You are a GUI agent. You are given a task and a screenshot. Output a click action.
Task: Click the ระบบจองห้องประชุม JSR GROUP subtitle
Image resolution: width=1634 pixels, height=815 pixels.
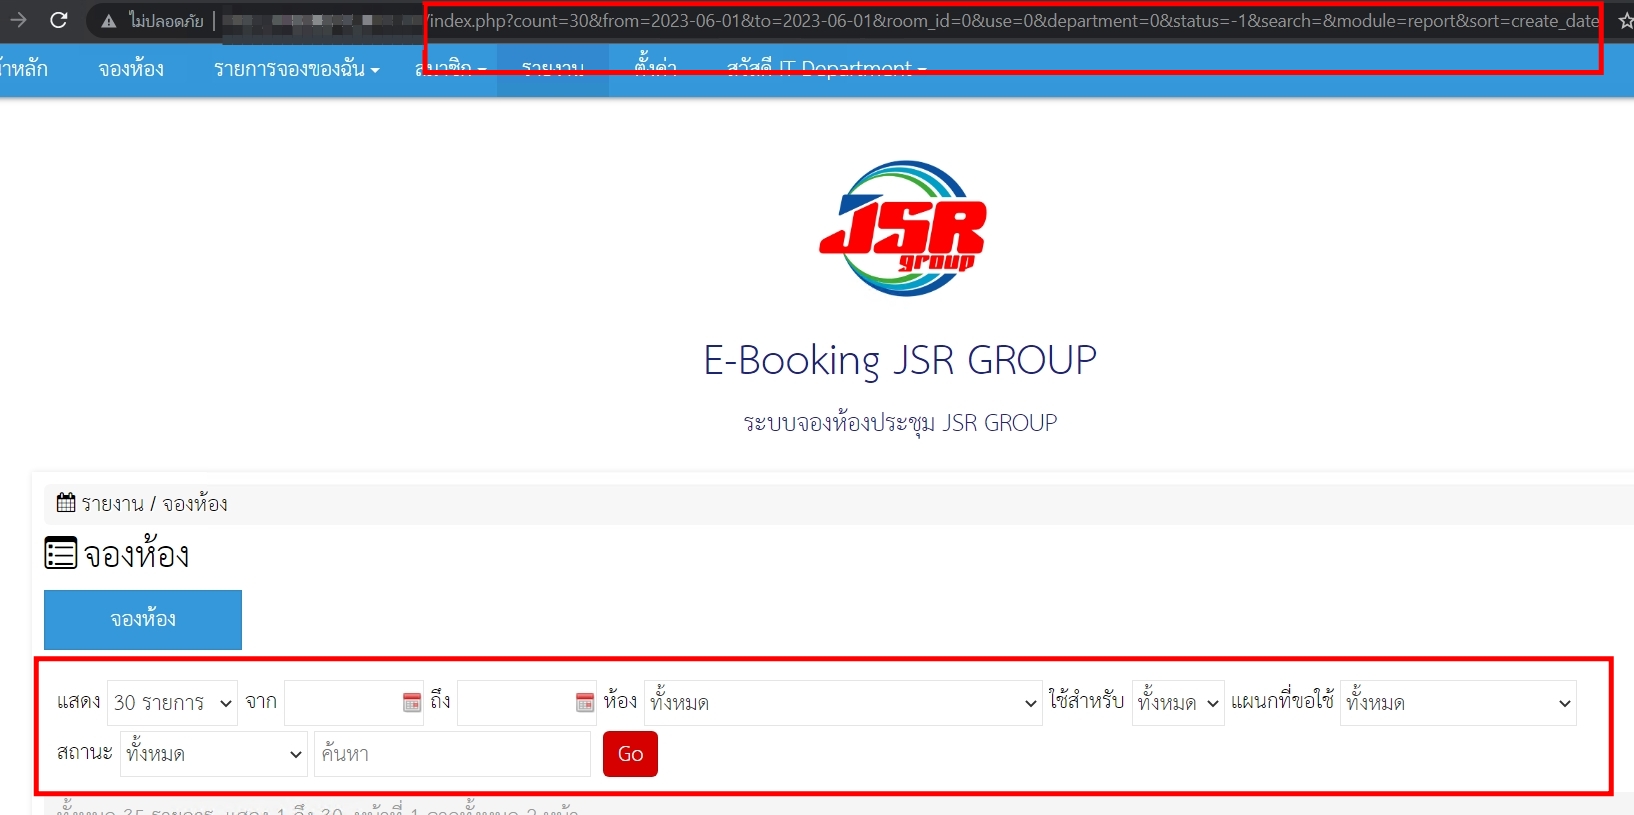(900, 423)
